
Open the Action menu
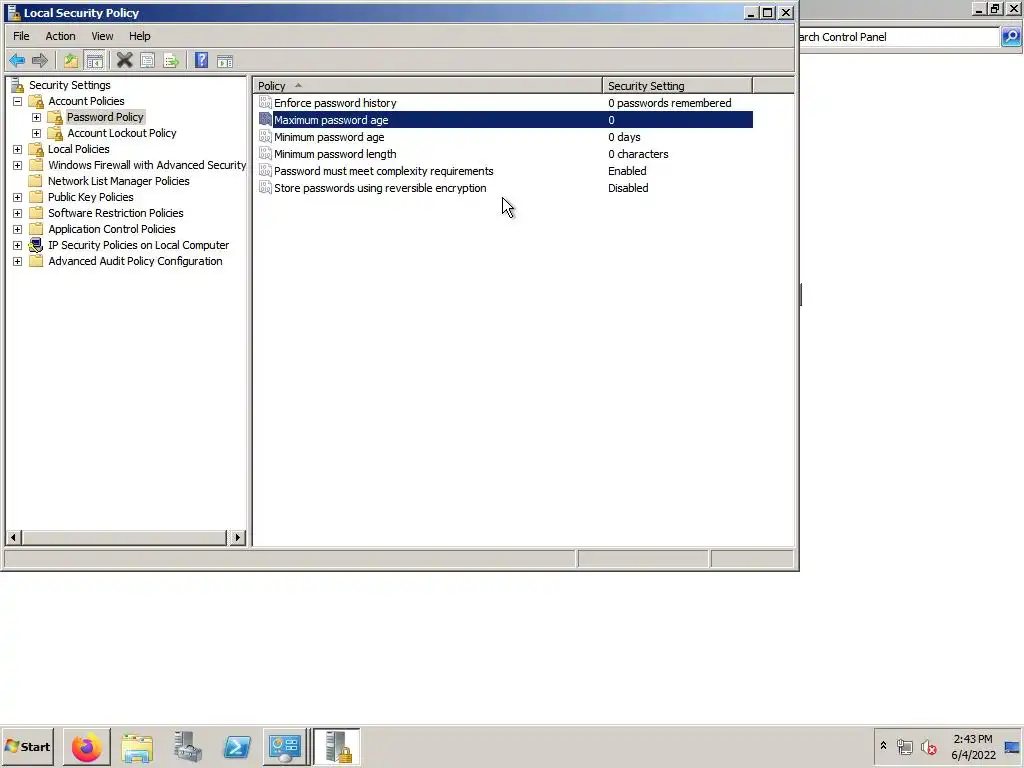click(60, 36)
